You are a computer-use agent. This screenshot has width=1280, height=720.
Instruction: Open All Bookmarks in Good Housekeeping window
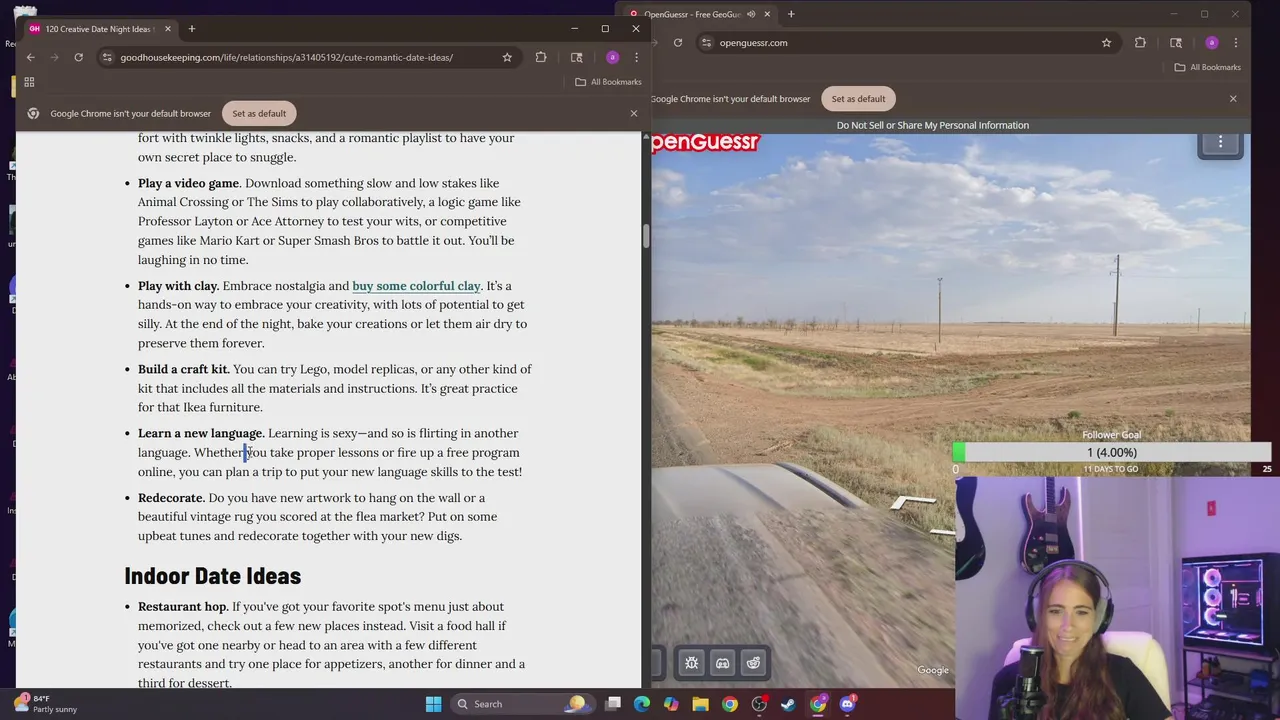[608, 82]
